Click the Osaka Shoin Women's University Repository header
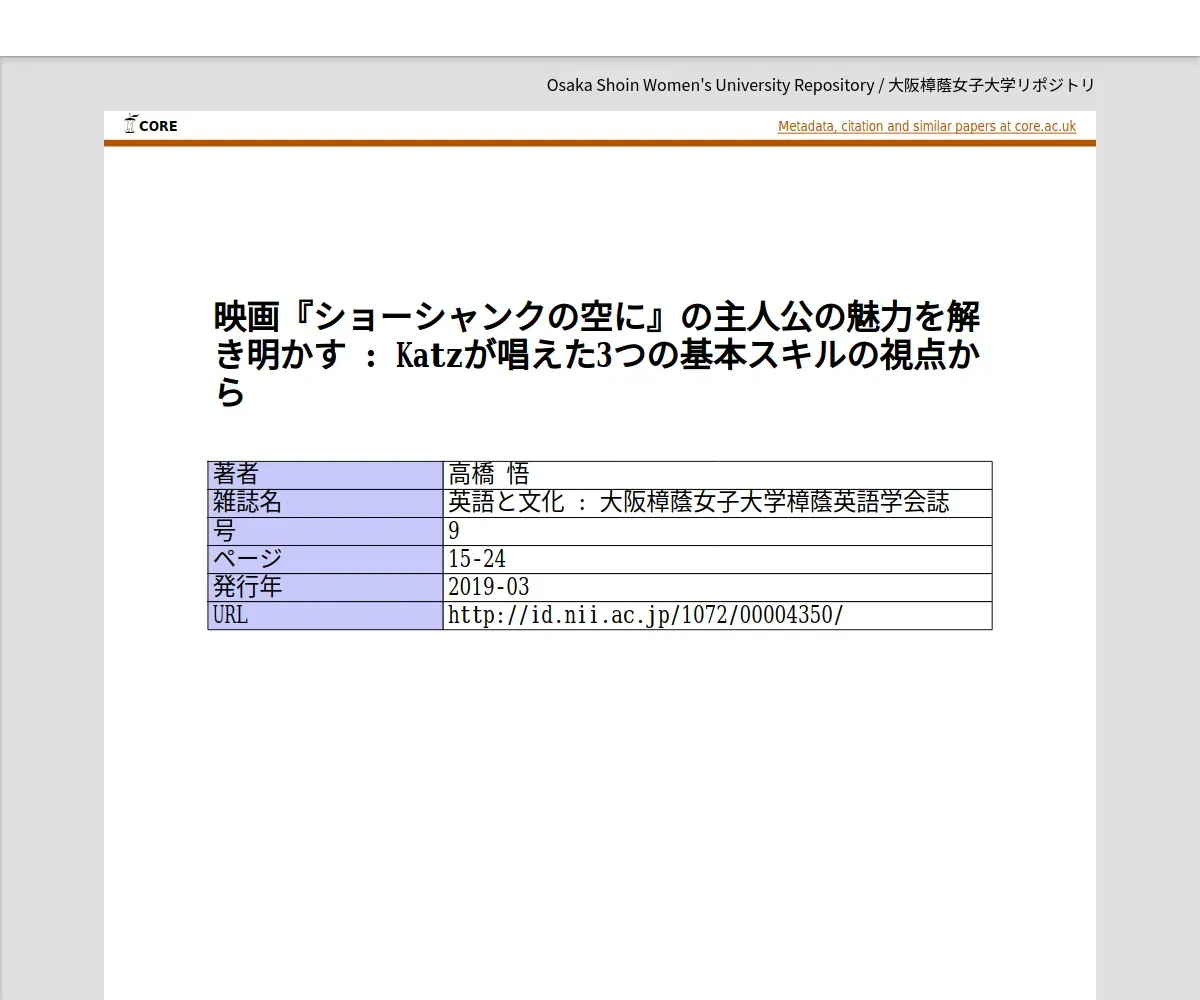Viewport: 1200px width, 1000px height. (820, 85)
